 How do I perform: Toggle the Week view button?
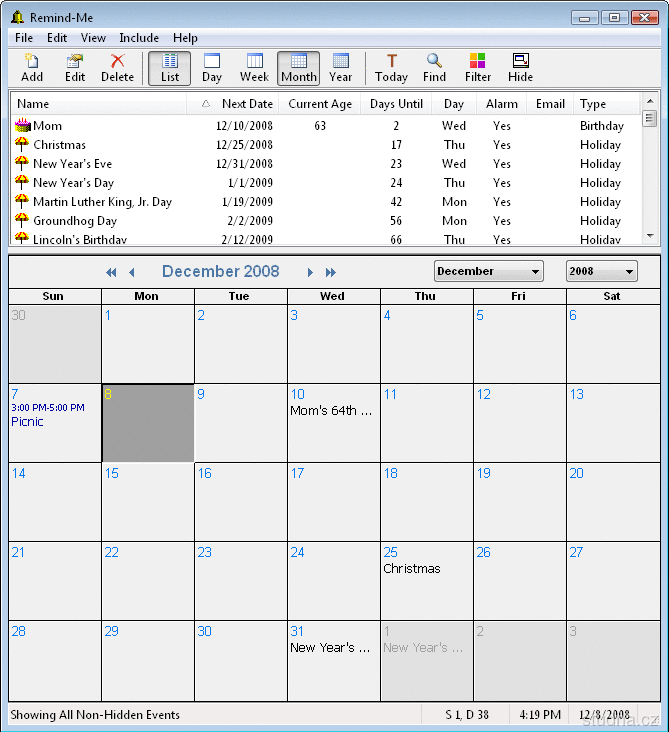tap(254, 67)
